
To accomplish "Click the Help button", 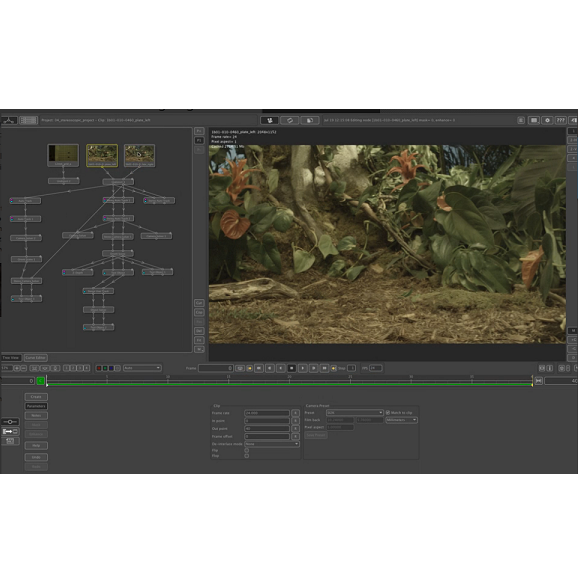I will [36, 446].
